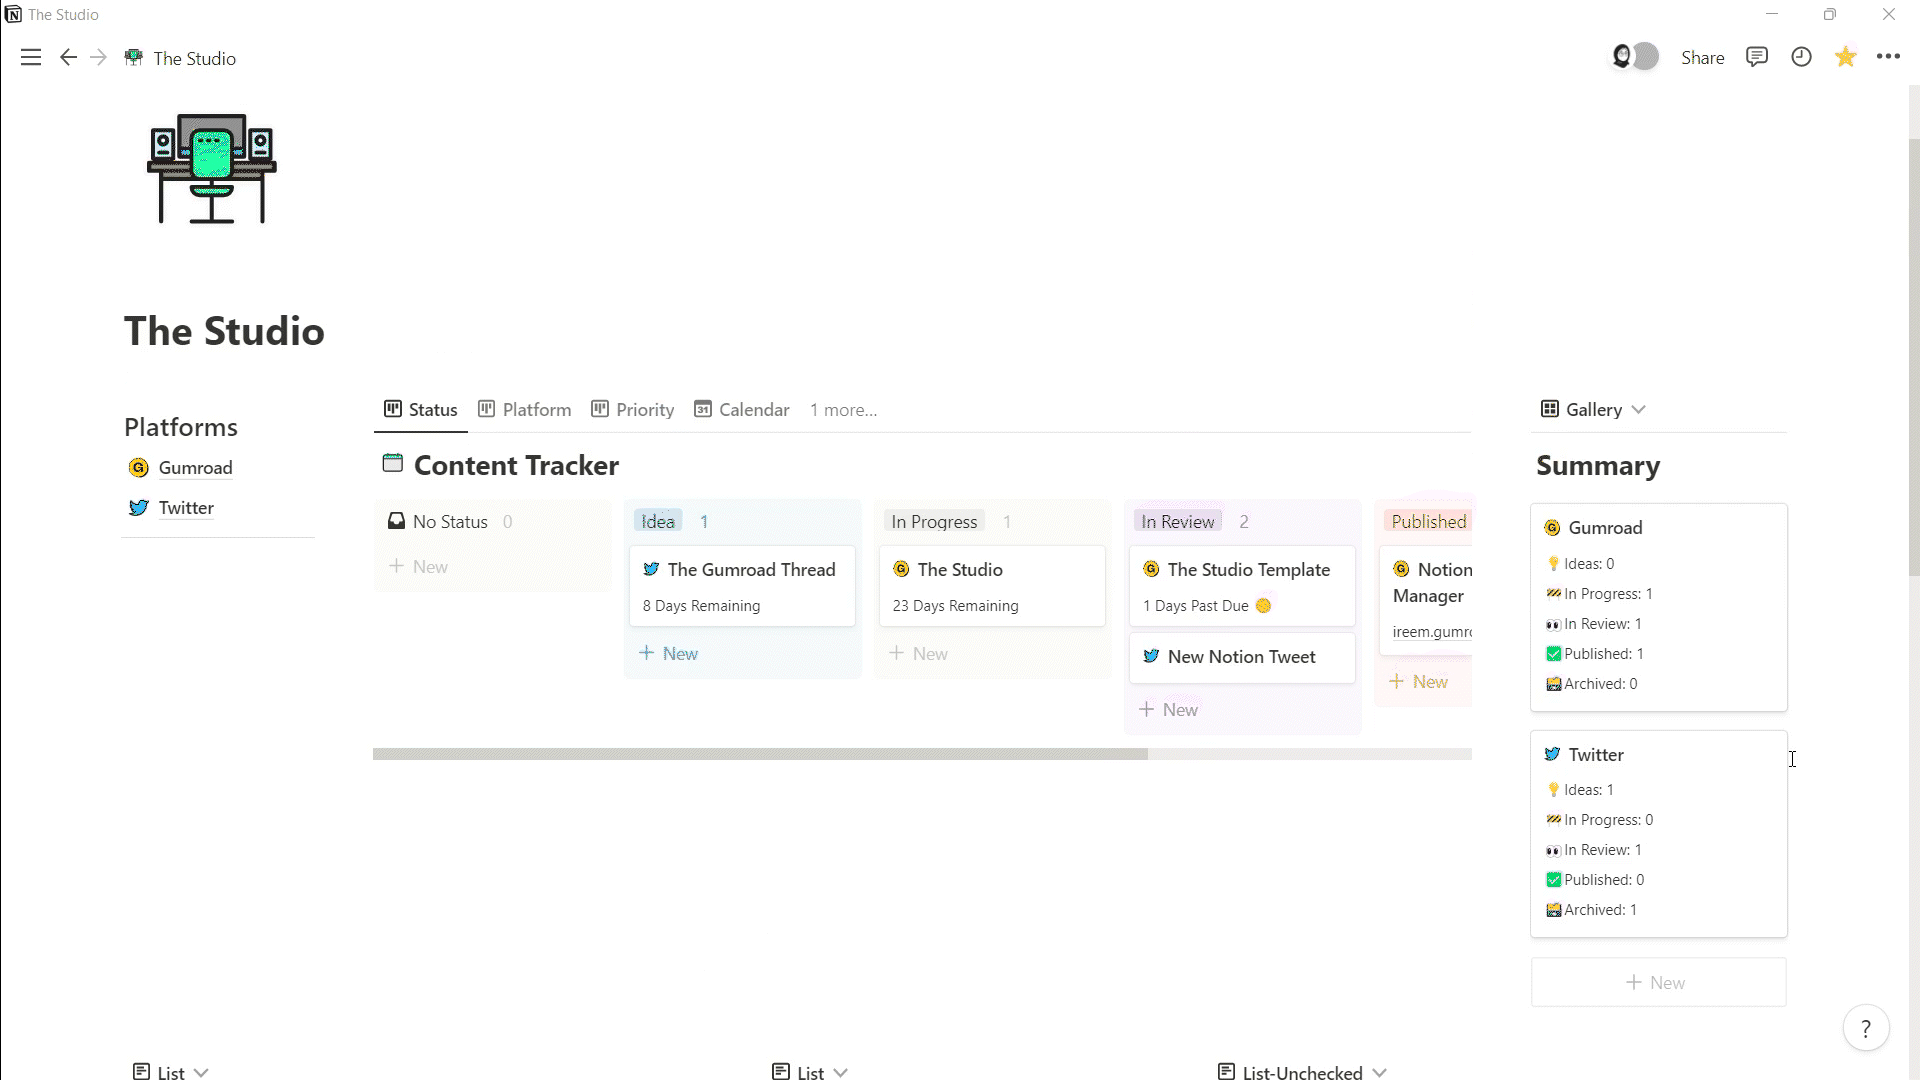Image resolution: width=1920 pixels, height=1080 pixels.
Task: Open the Gumroad summary card
Action: pos(1658,607)
